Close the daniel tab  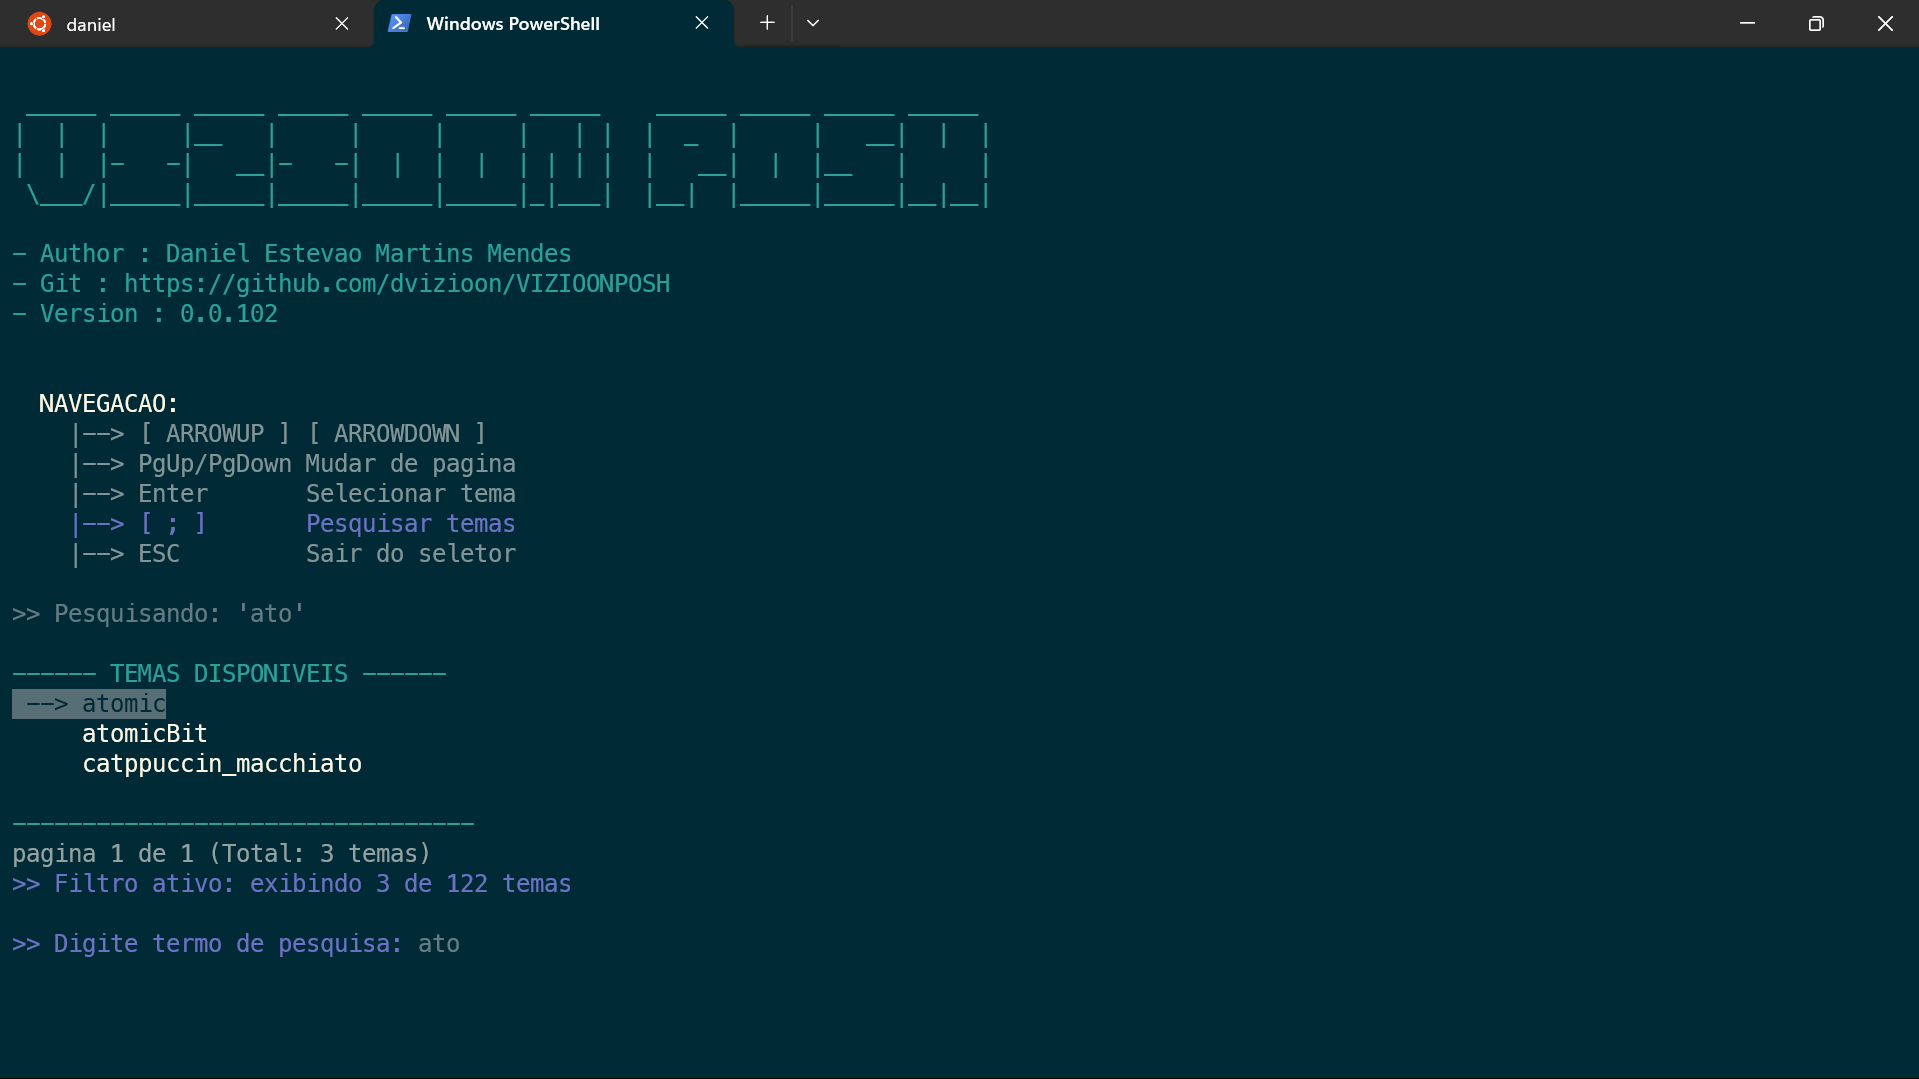click(x=342, y=23)
